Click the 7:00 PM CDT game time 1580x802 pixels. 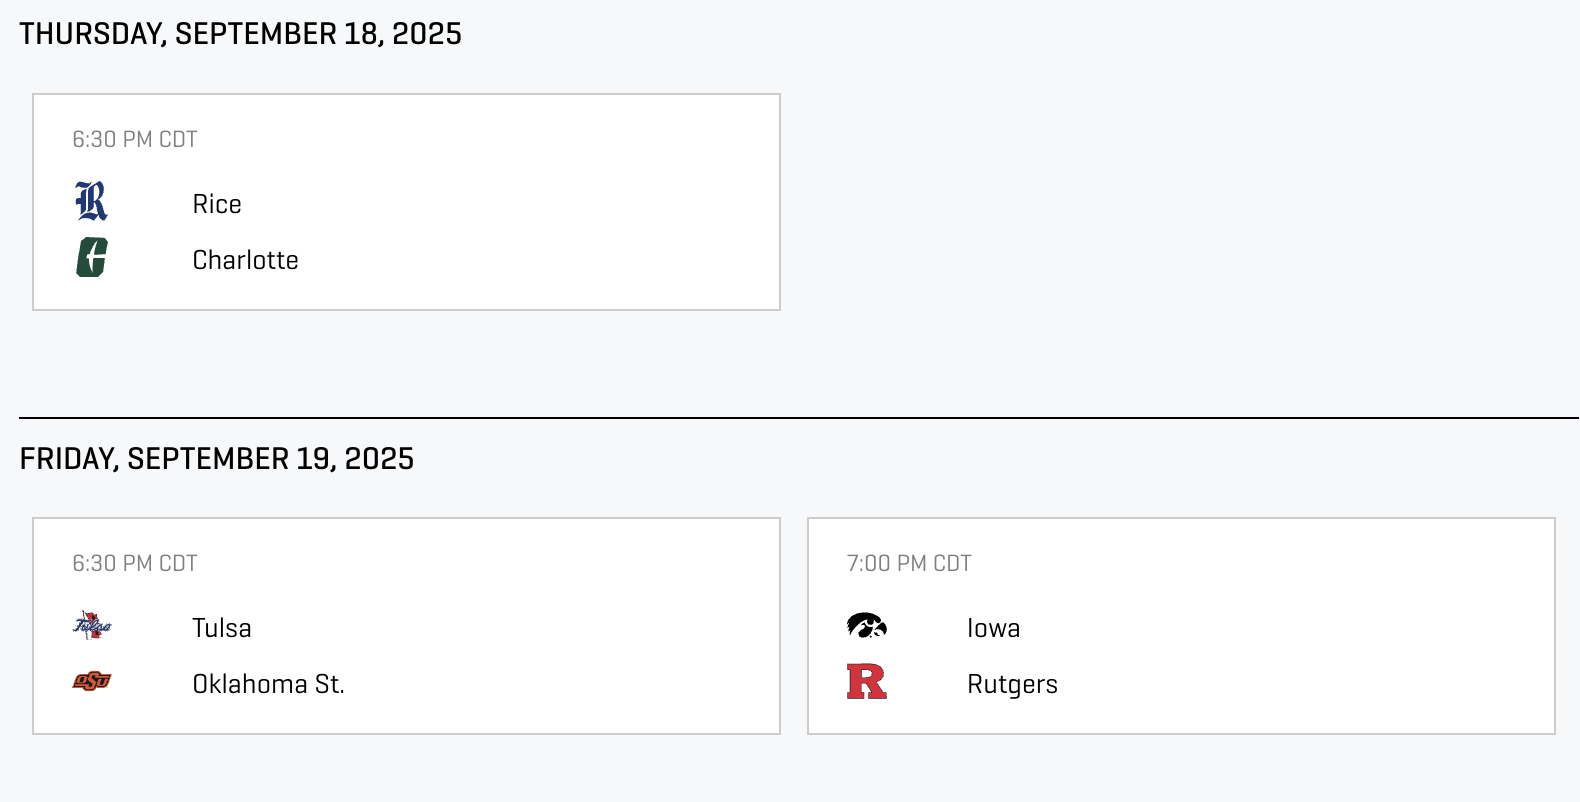tap(909, 563)
